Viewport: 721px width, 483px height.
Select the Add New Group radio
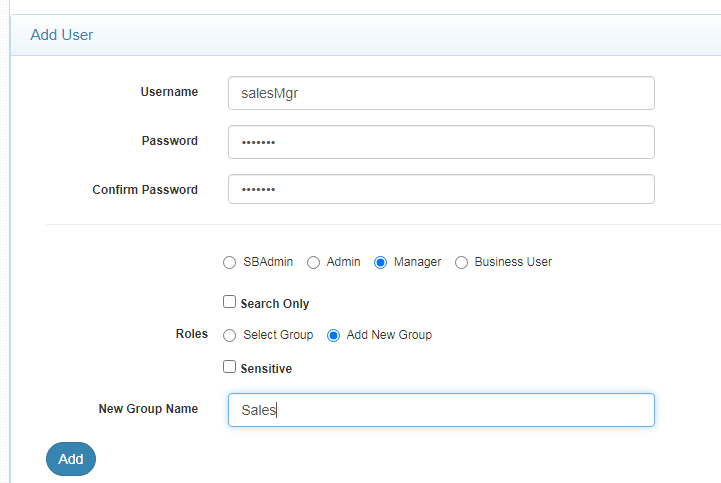point(334,336)
